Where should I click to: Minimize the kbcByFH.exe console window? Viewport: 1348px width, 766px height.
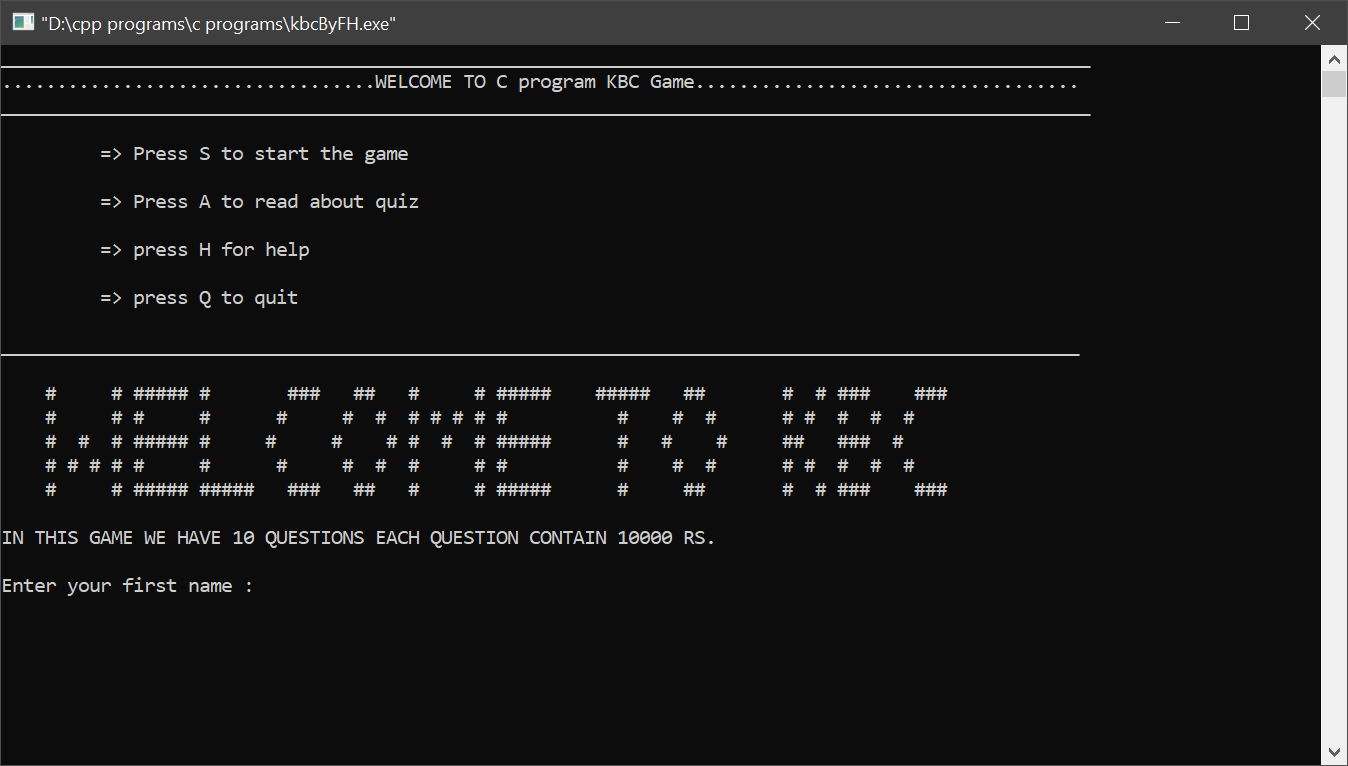[1170, 22]
